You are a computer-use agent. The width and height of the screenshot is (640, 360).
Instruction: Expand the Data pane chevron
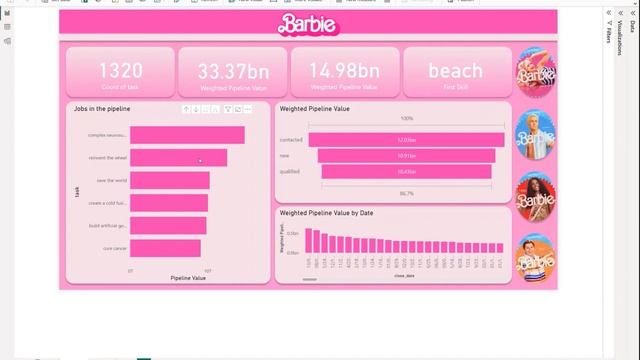(x=633, y=13)
